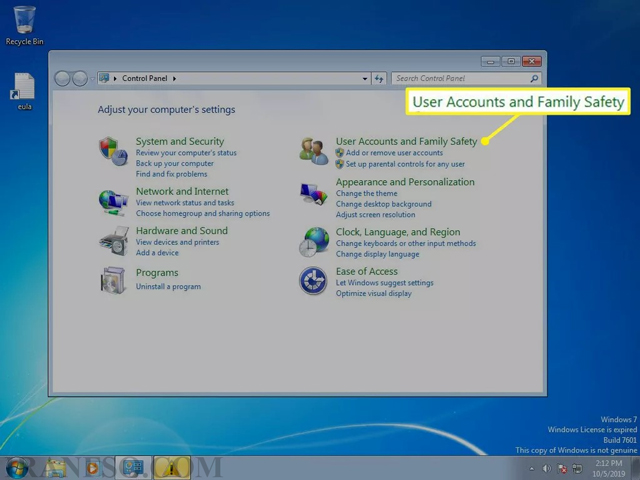Expand arrow after Control Panel breadcrumb
This screenshot has width=640, height=480.
tap(174, 78)
